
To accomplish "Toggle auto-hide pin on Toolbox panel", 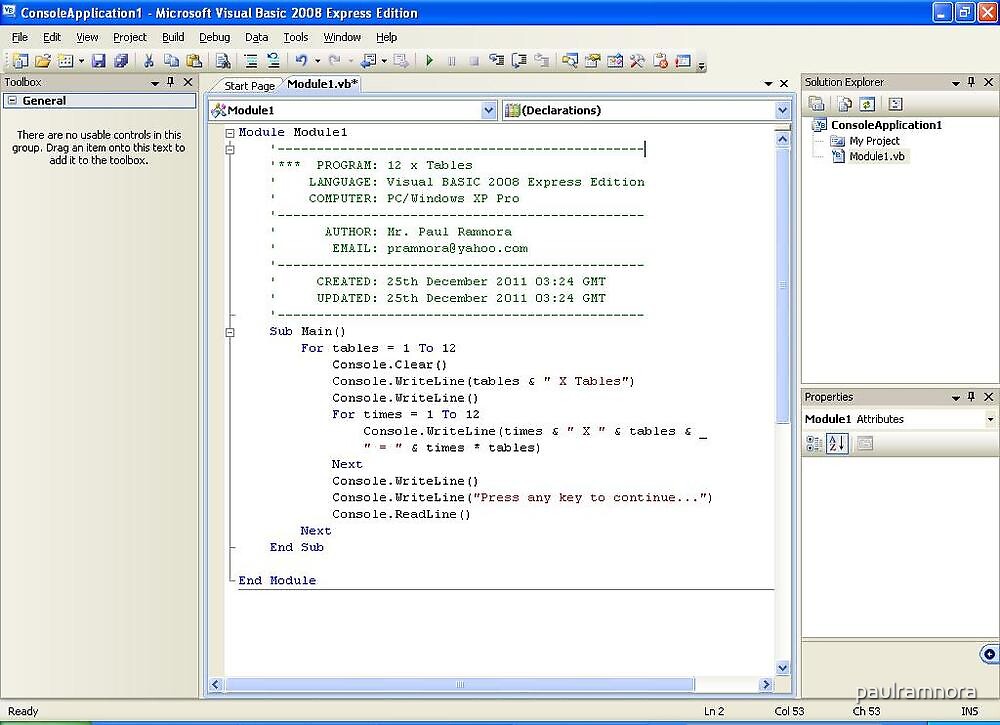I will pyautogui.click(x=170, y=82).
